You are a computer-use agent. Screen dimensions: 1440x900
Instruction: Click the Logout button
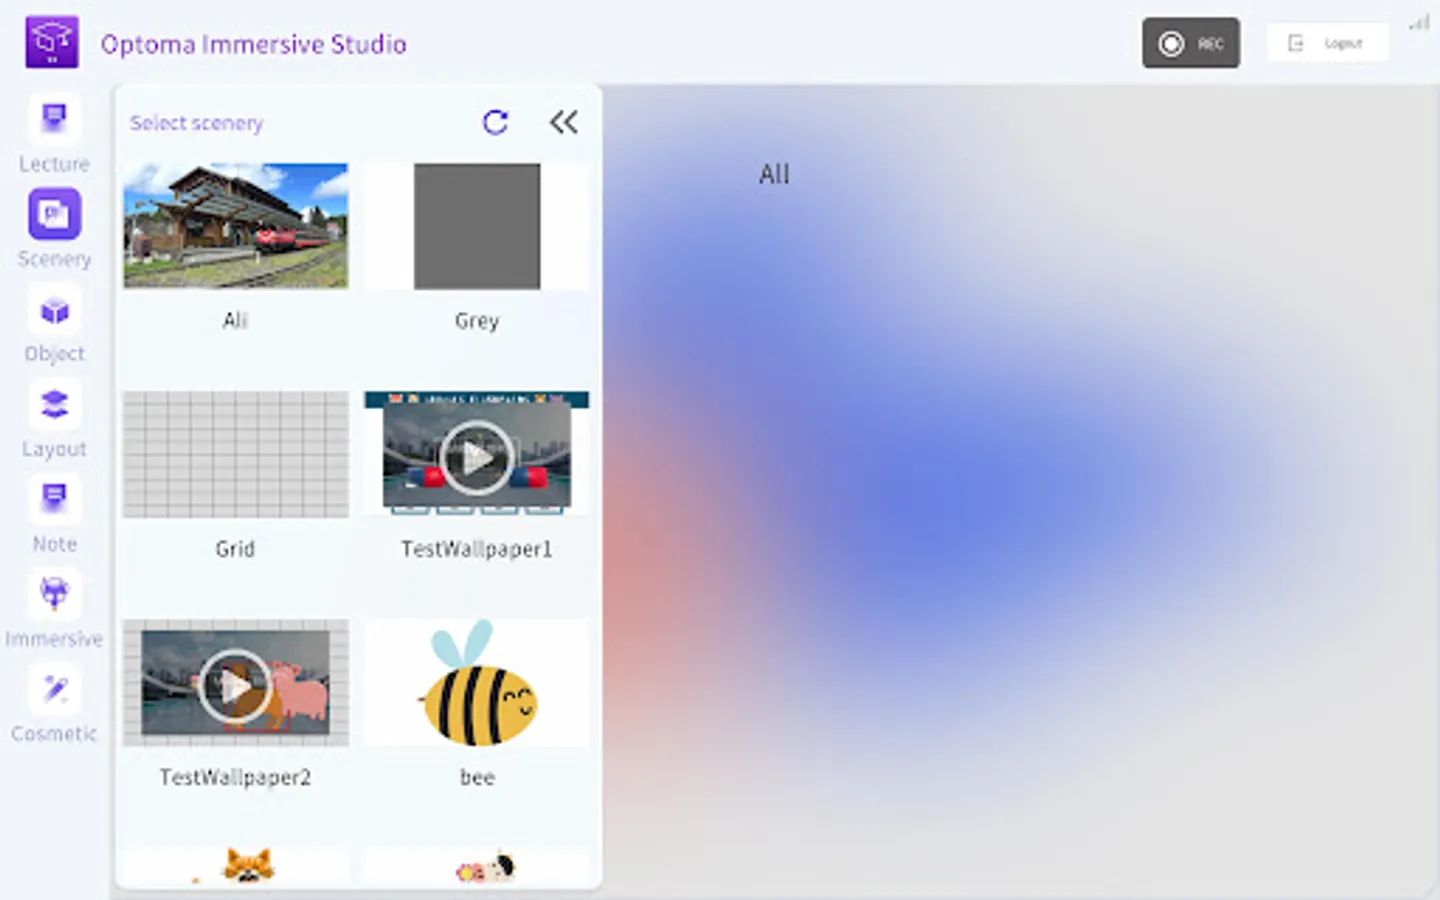pos(1327,43)
